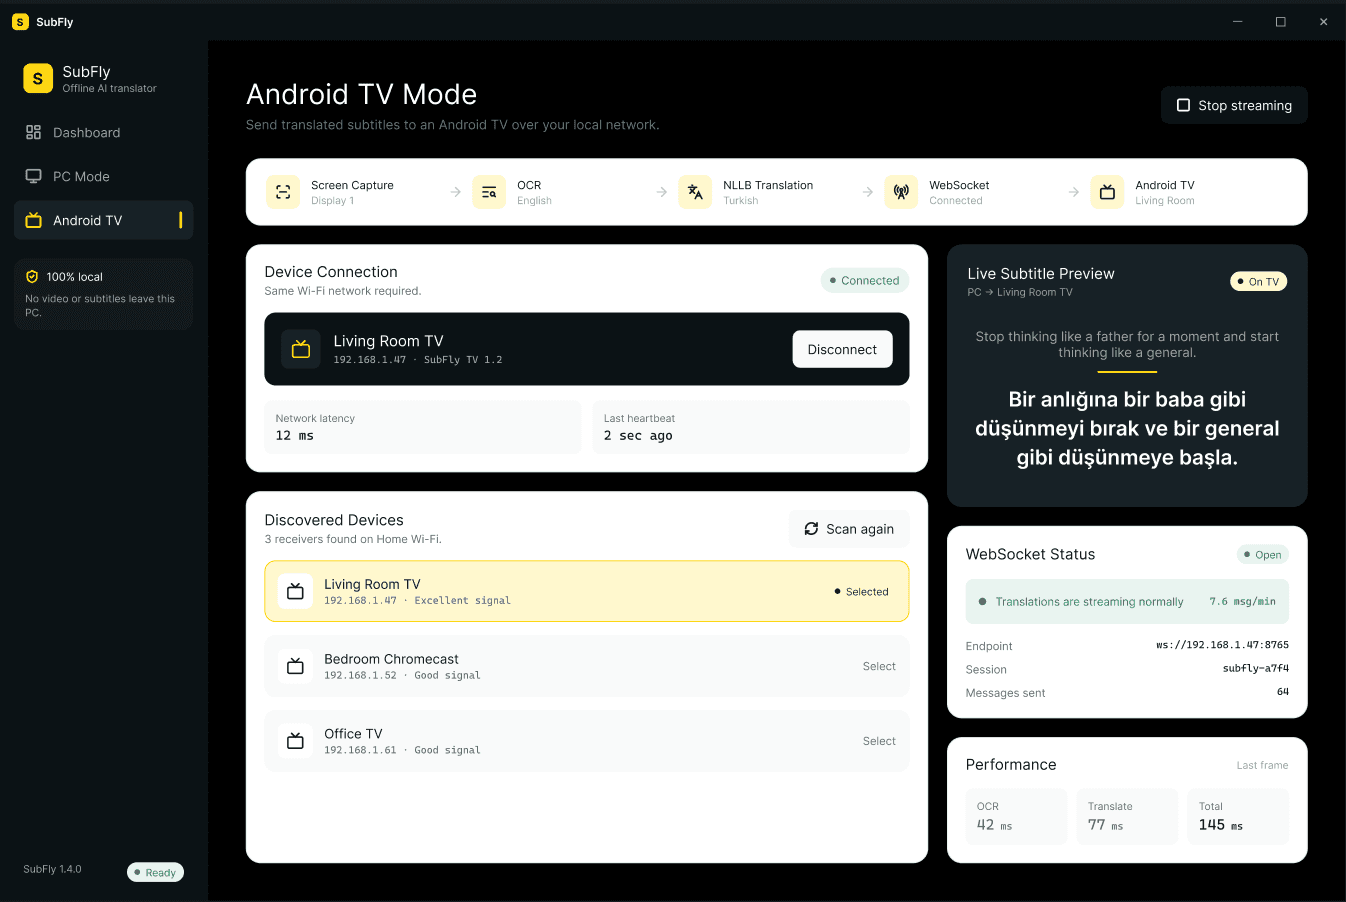Click the SubFly title bar app icon
Screen dimensions: 1346x902
[20, 22]
